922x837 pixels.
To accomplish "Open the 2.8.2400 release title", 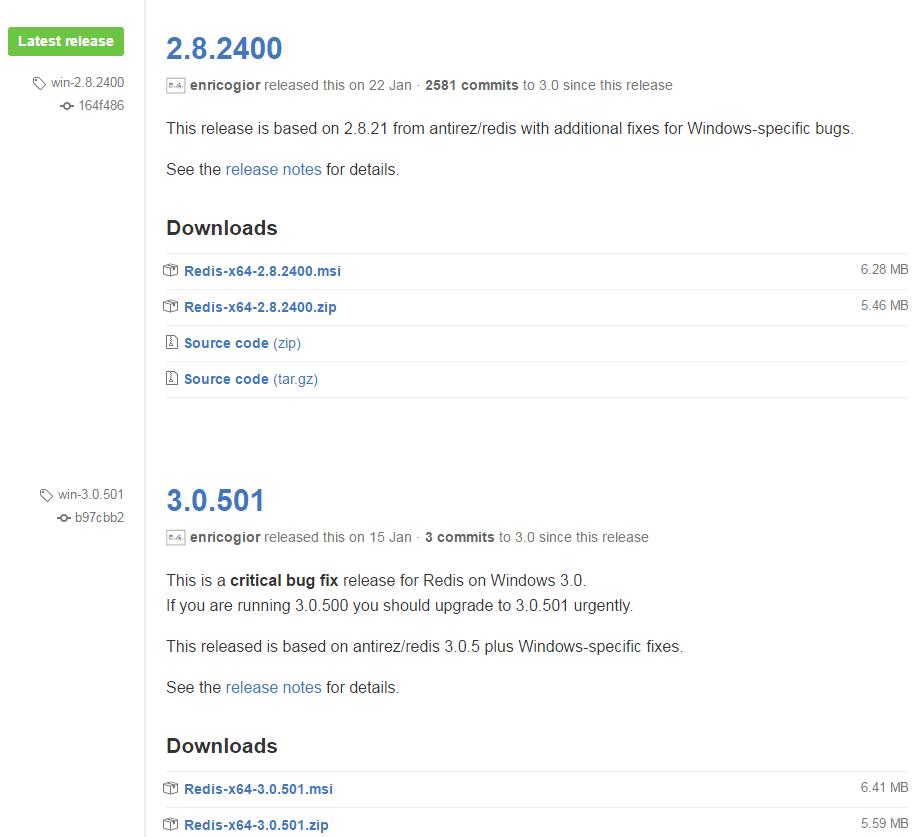I will tap(224, 48).
